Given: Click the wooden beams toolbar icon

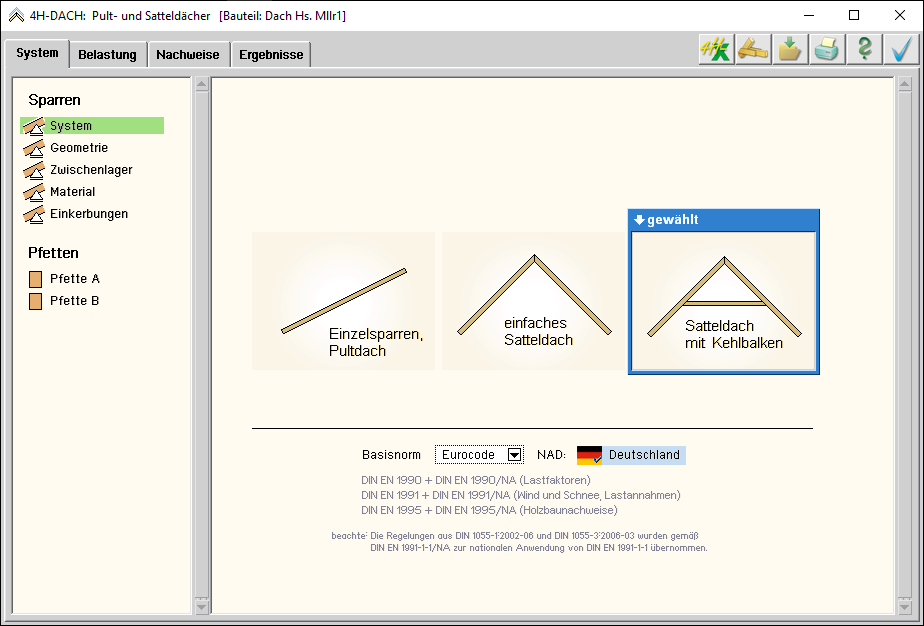Looking at the screenshot, I should [753, 50].
